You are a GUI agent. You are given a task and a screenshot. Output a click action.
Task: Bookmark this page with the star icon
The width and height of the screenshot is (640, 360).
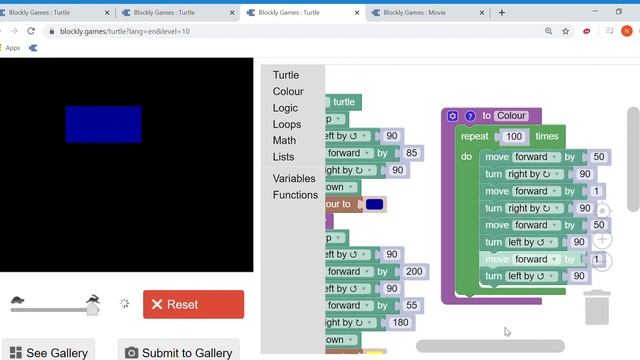[x=565, y=31]
